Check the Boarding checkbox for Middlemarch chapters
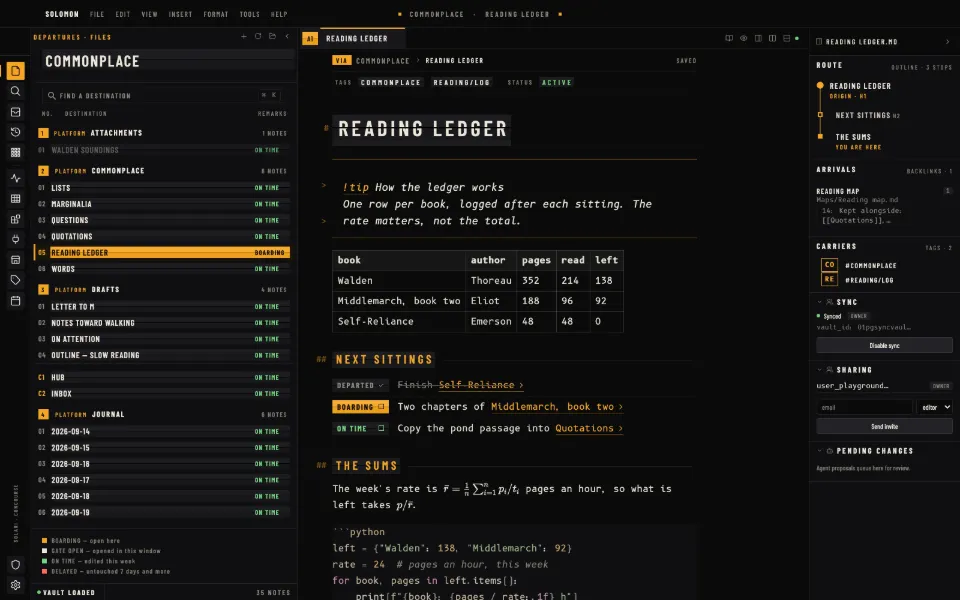The image size is (960, 600). [x=381, y=407]
